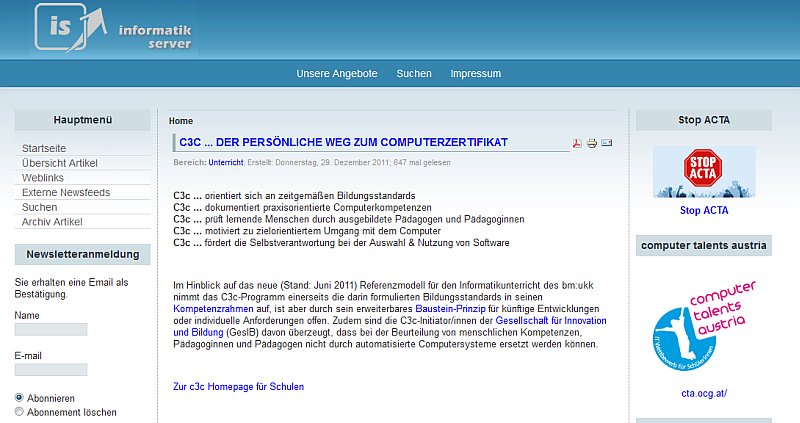Viewport: 800px width, 423px height.
Task: Click the PDF export icon
Action: (x=577, y=144)
